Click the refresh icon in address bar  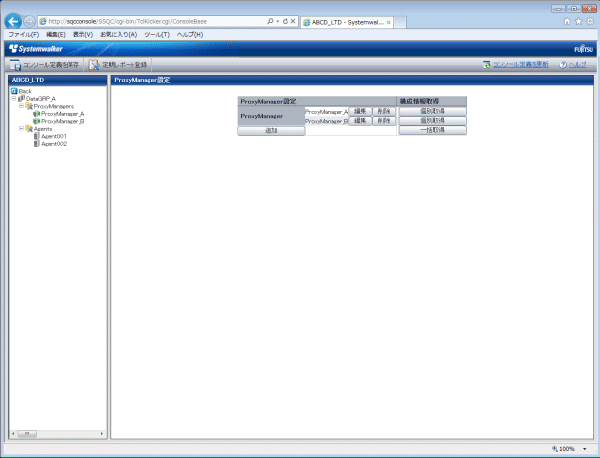[x=285, y=21]
